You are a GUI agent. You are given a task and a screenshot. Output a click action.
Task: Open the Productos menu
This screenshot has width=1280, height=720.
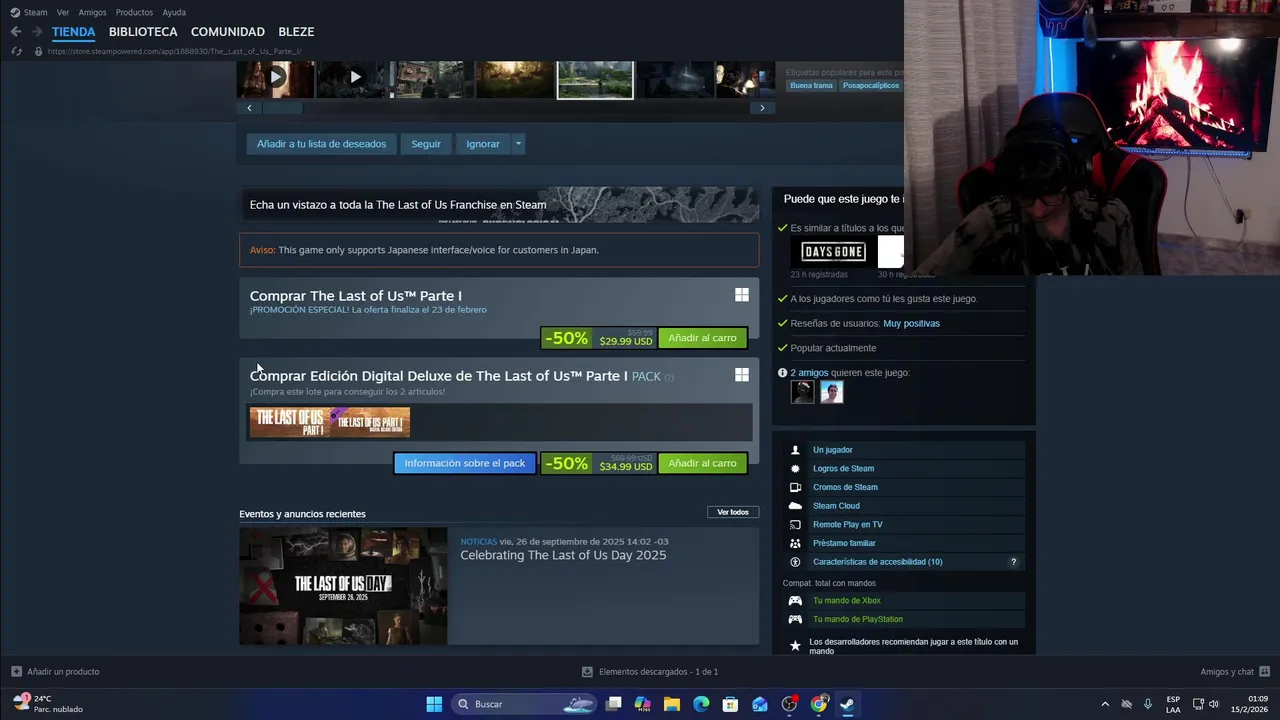point(134,12)
